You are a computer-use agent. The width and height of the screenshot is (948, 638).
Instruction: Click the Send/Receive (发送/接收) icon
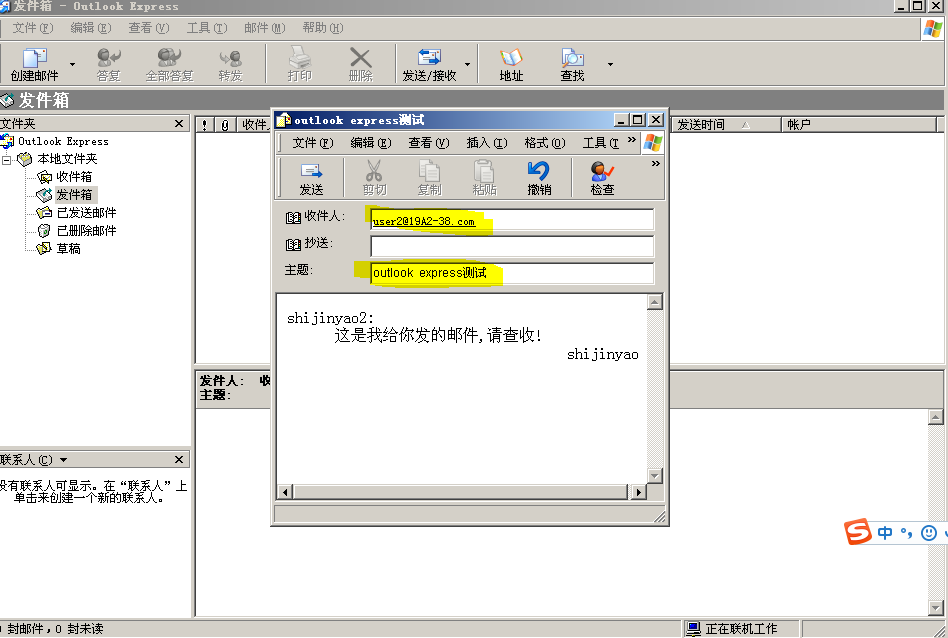coord(429,57)
